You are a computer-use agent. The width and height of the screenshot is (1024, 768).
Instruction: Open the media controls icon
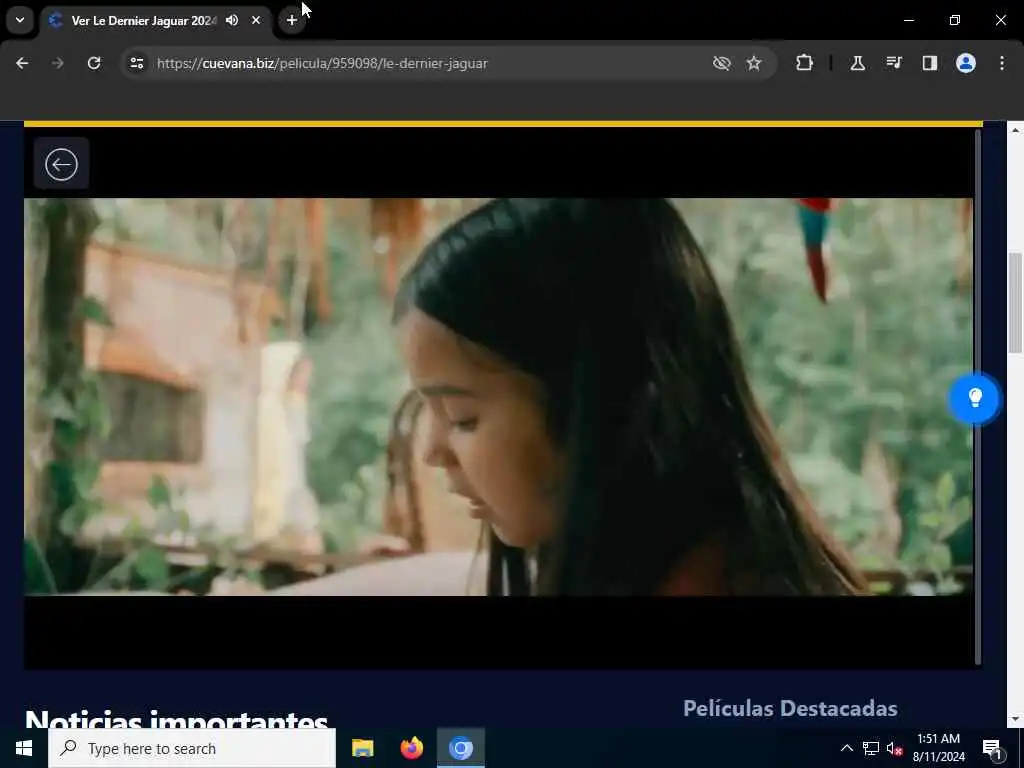(894, 63)
